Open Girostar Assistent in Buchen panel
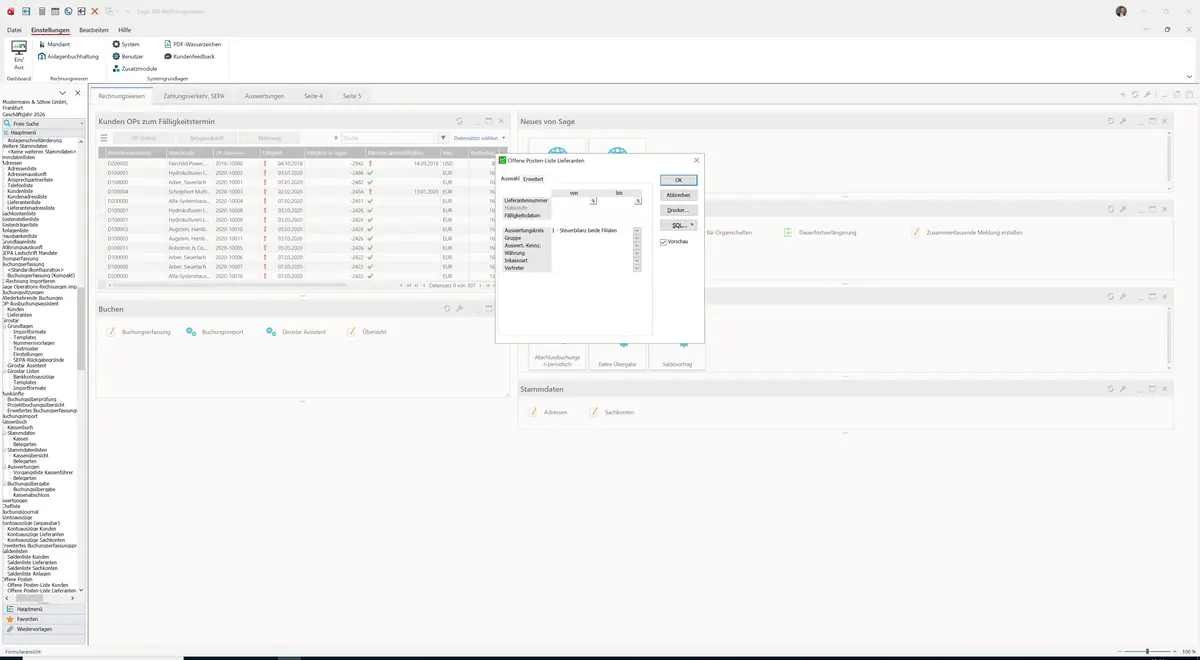 [297, 331]
